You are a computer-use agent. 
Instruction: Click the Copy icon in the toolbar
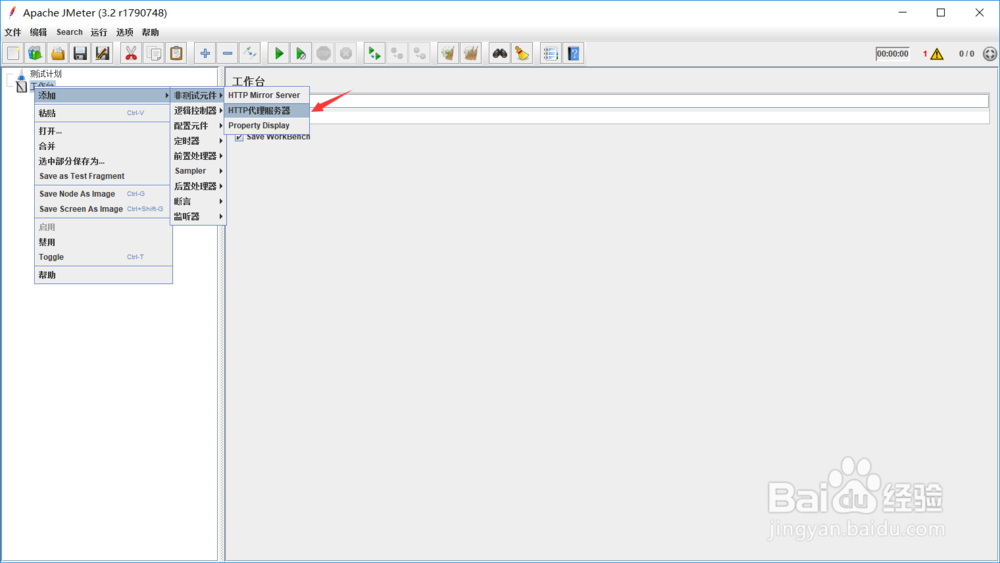[x=154, y=54]
